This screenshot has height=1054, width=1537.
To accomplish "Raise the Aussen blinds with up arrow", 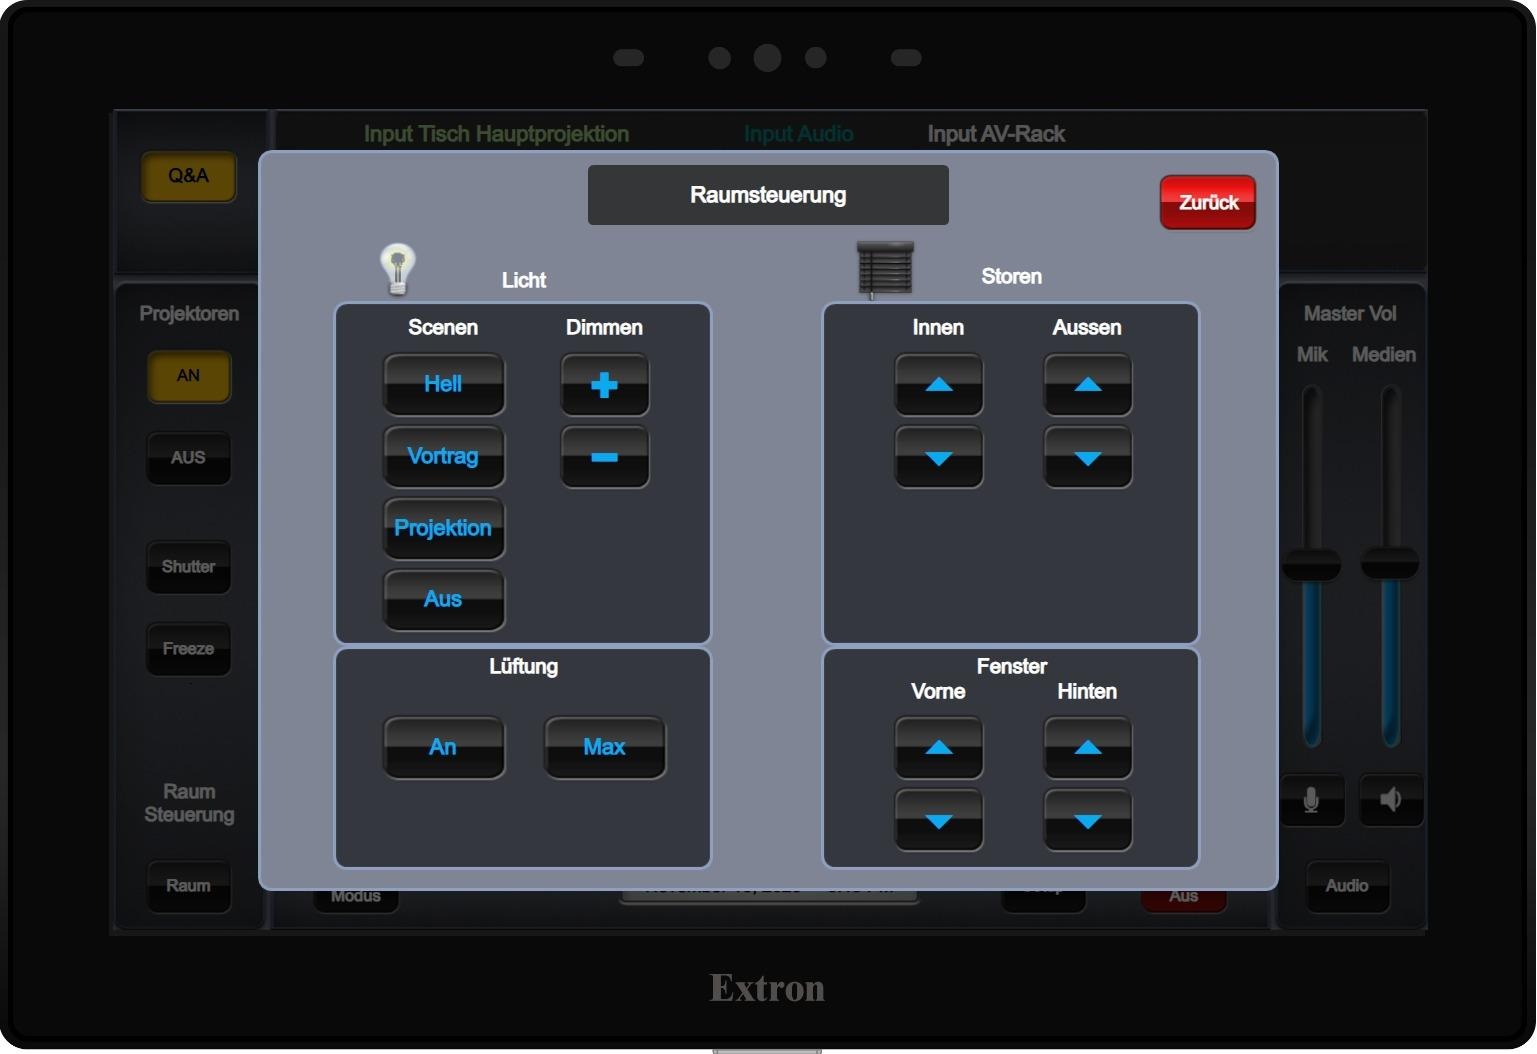I will pyautogui.click(x=1088, y=385).
